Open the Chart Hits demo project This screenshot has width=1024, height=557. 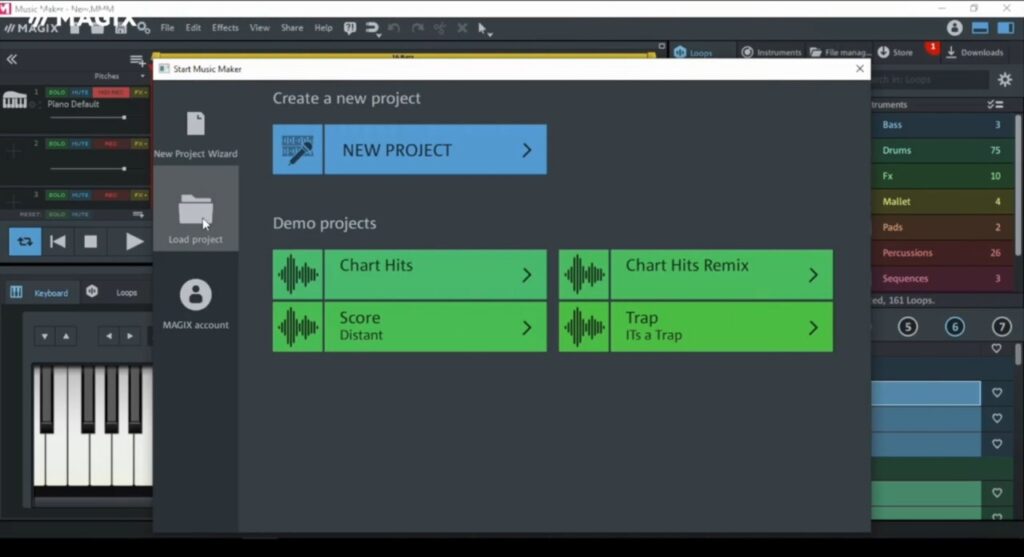click(409, 274)
